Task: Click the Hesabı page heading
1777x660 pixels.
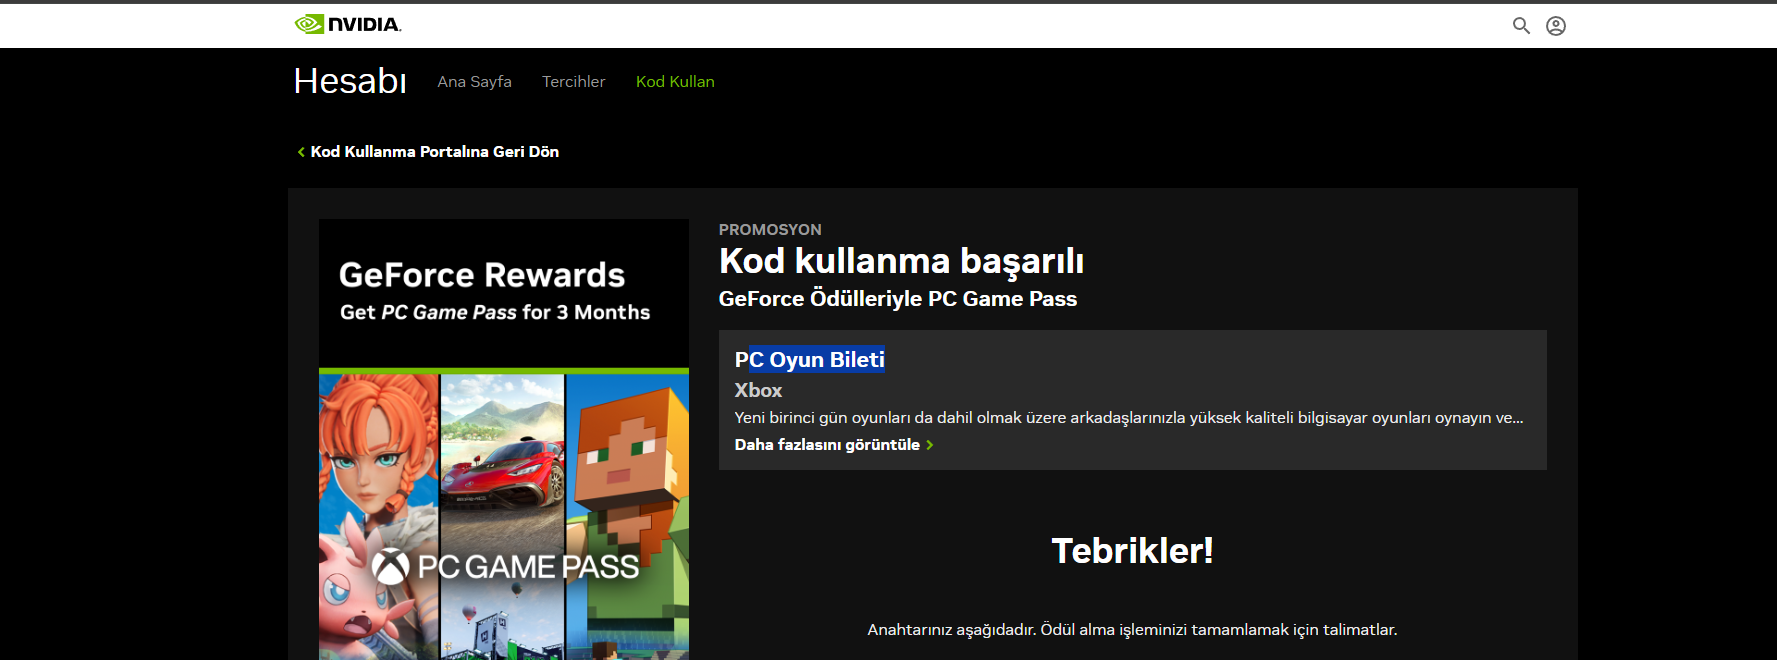Action: [x=350, y=81]
